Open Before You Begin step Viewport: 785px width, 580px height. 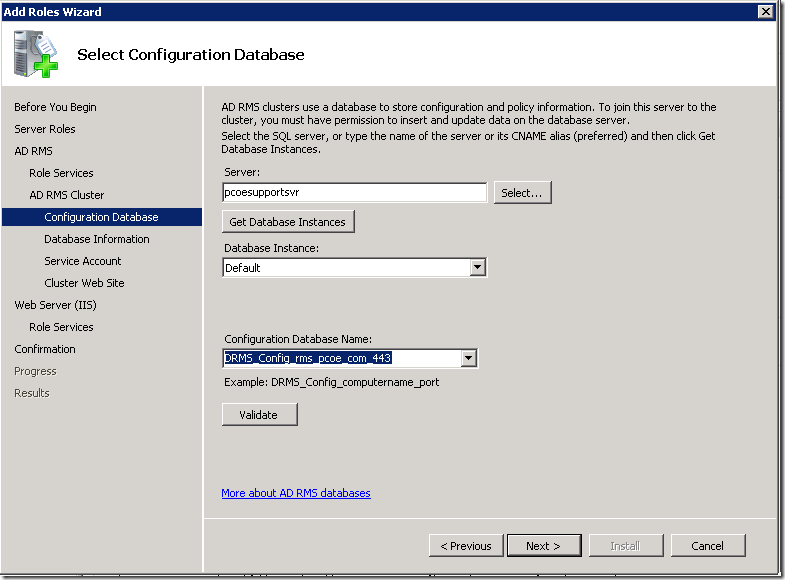tap(55, 107)
